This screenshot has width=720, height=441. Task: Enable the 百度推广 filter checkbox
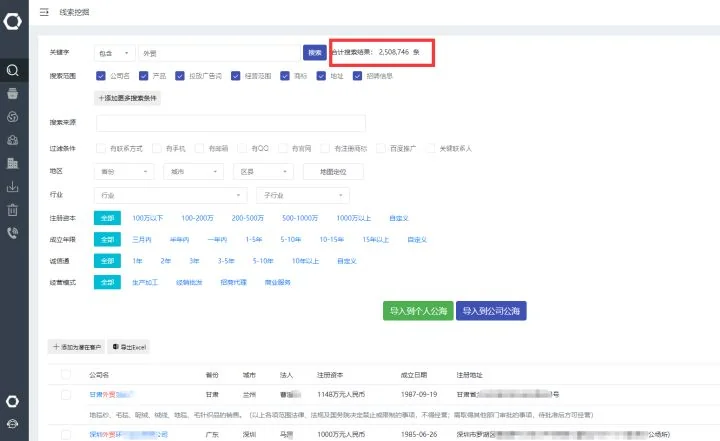pos(381,148)
